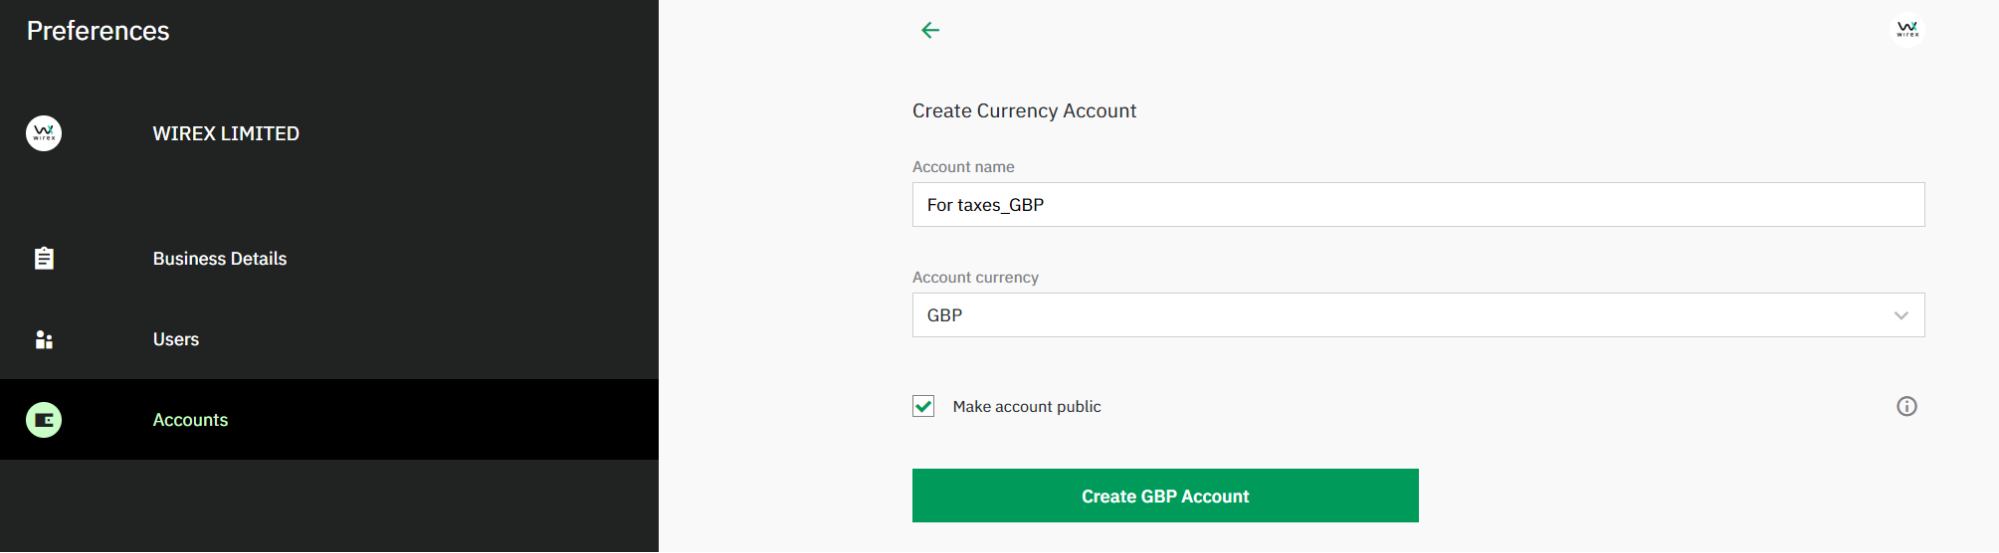
Task: Edit the Account name field For taxes_GBP
Action: 1418,205
